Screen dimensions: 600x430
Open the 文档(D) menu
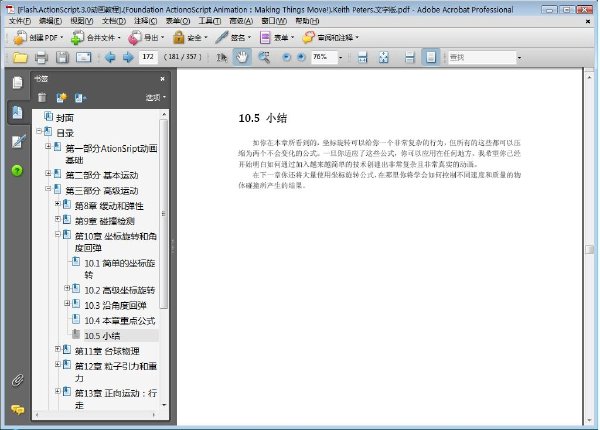(114, 21)
